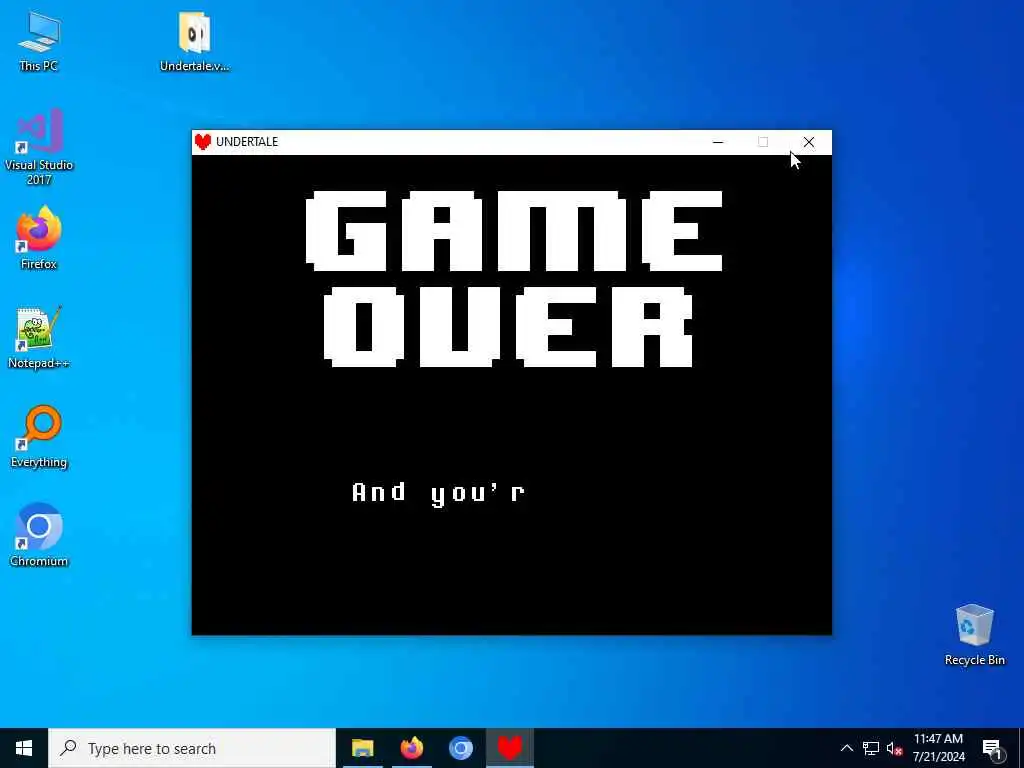Select the UNDERTALE heart taskbar button
1024x768 pixels.
pyautogui.click(x=509, y=748)
